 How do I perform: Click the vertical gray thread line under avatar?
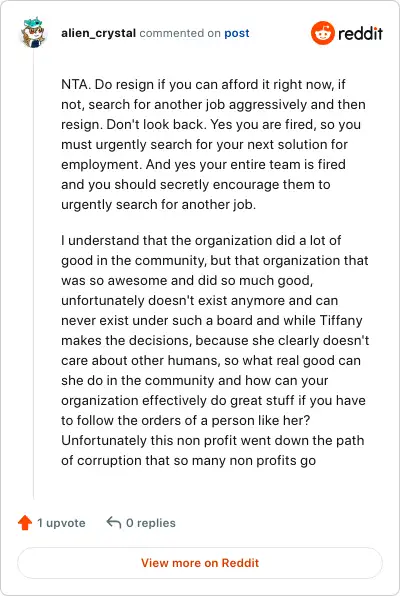33,274
